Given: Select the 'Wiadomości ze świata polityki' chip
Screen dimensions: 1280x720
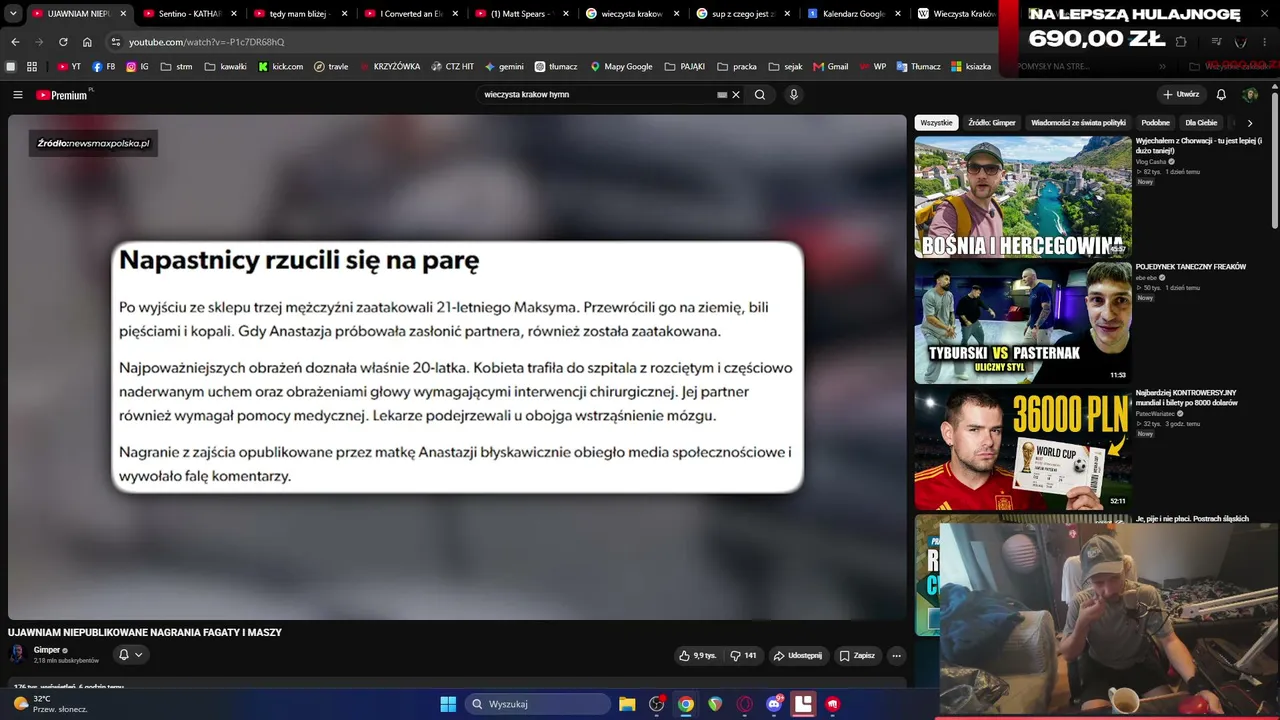Looking at the screenshot, I should click(1078, 122).
